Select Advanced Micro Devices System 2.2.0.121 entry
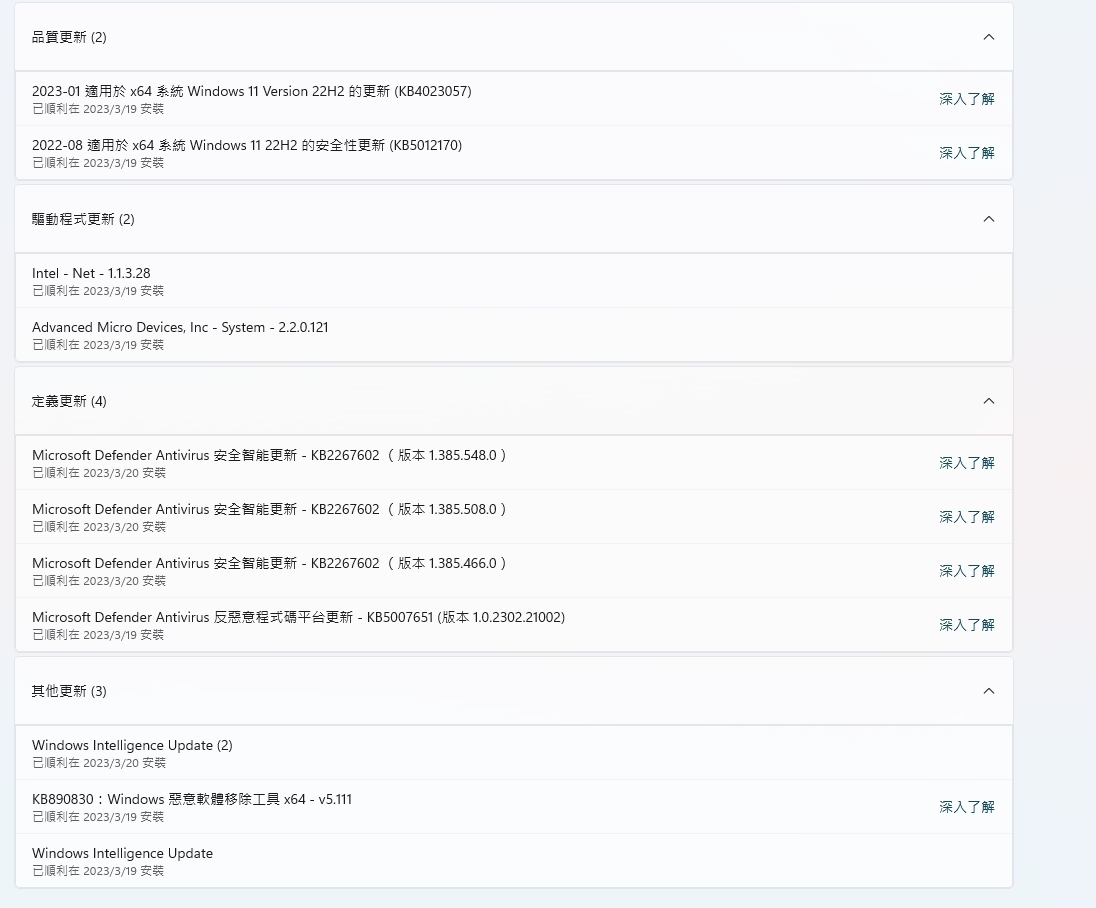 (514, 336)
